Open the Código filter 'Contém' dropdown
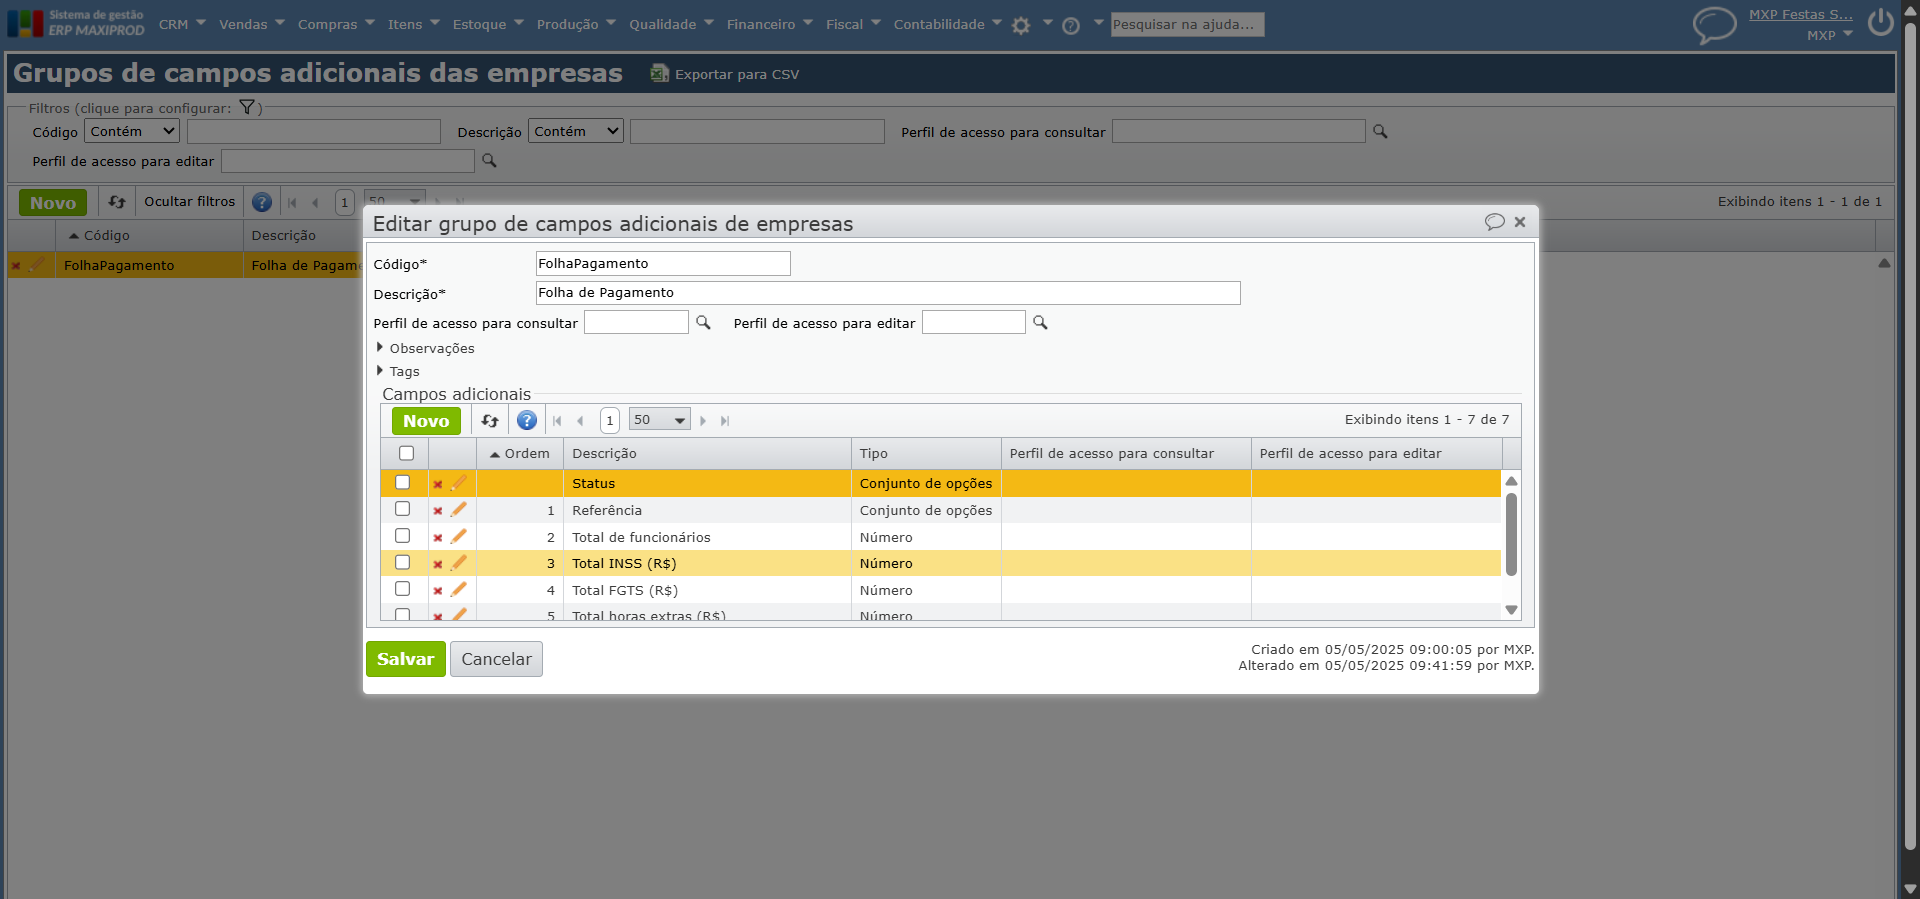1920x899 pixels. [132, 131]
